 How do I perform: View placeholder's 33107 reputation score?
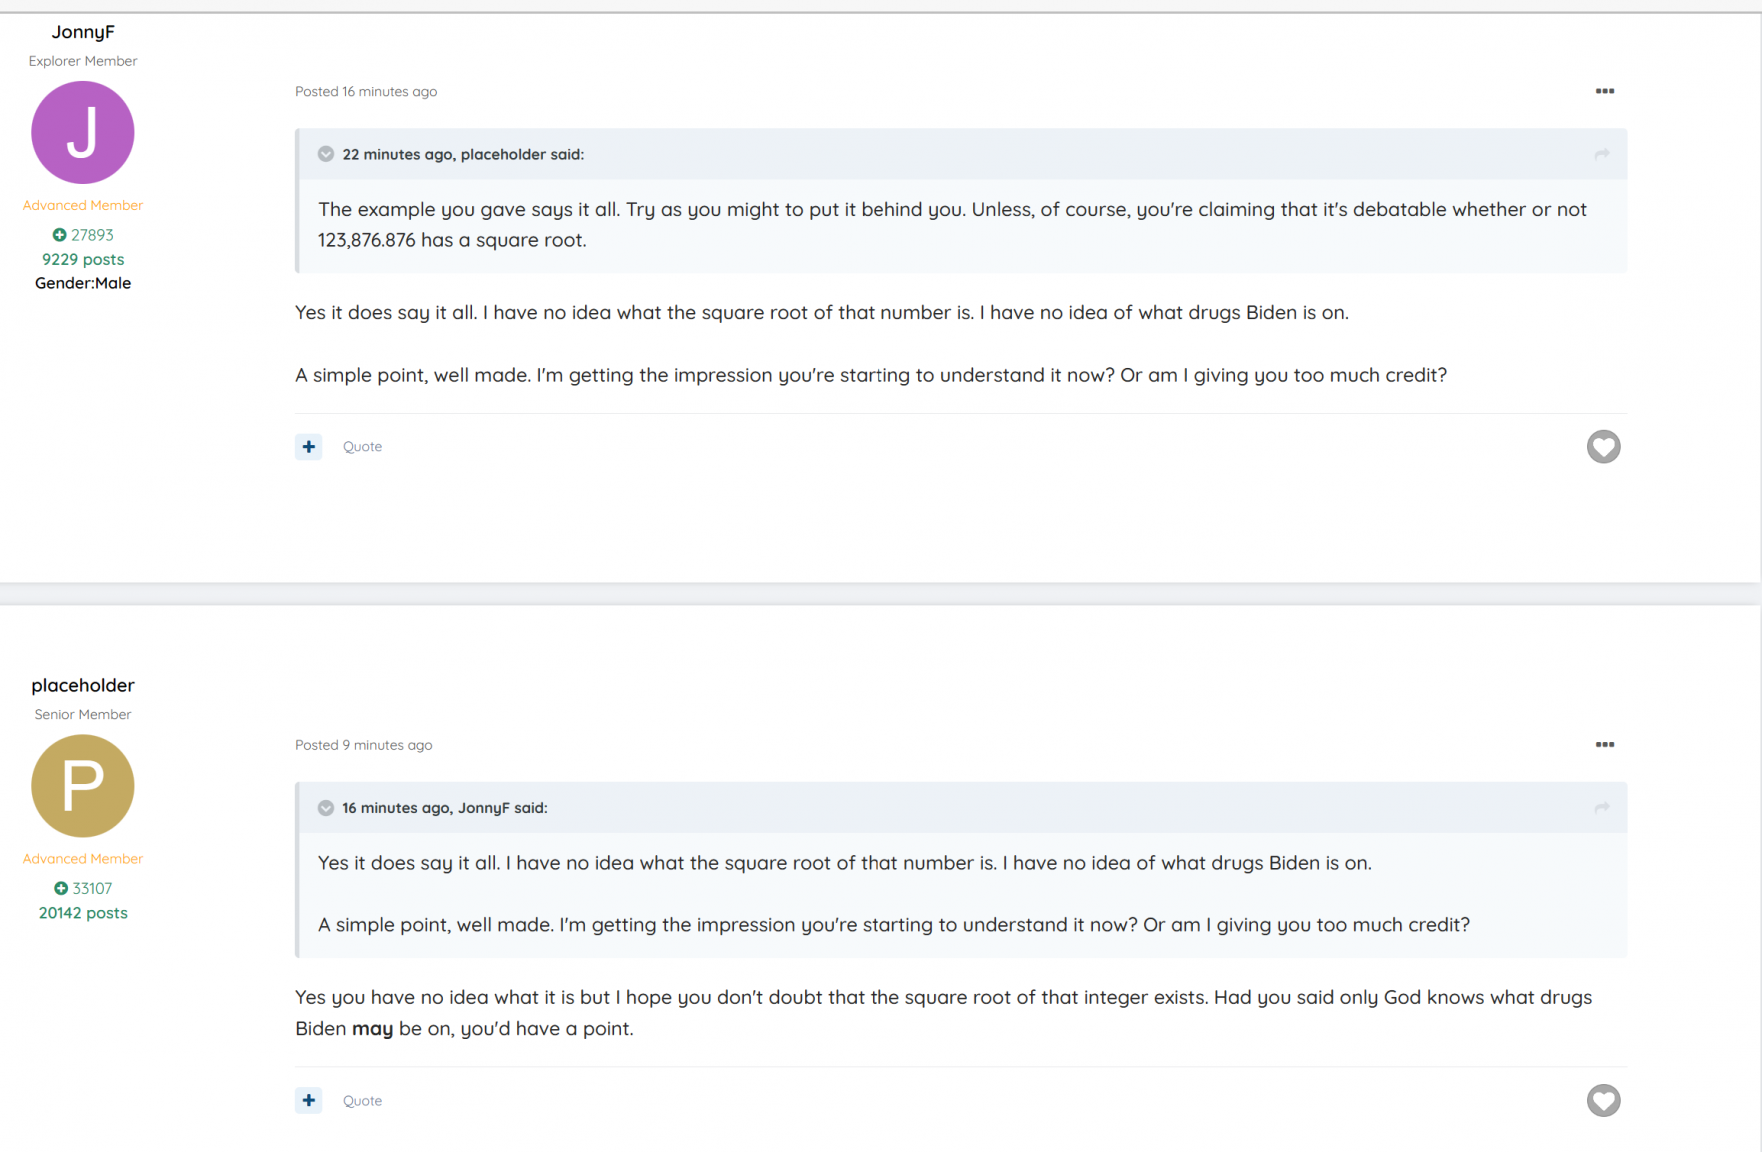[83, 888]
